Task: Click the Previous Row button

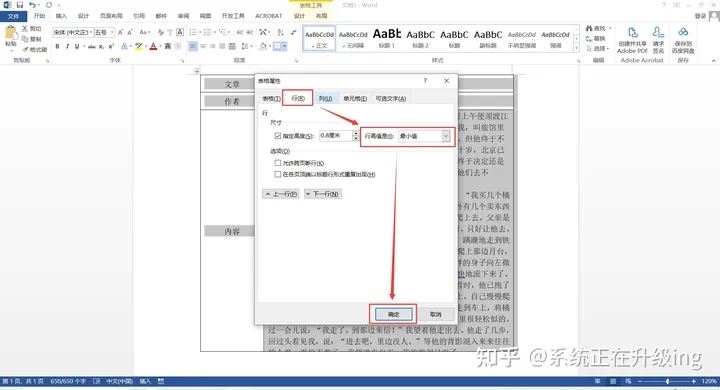Action: point(281,194)
